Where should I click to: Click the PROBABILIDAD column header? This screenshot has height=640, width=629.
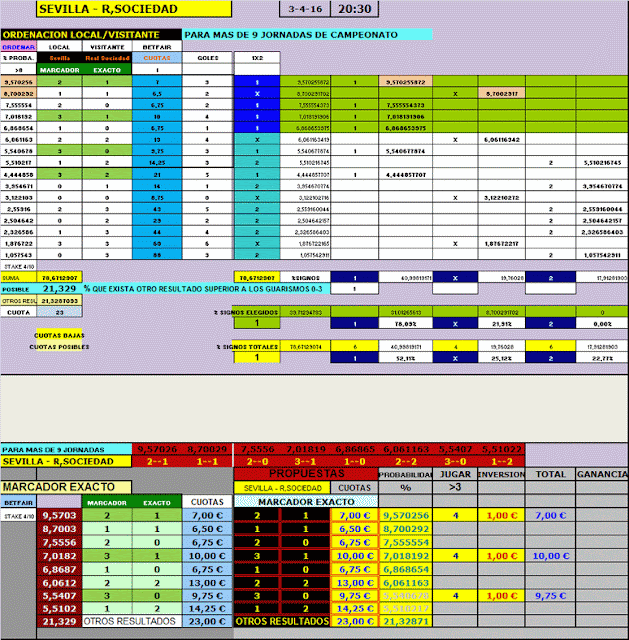[405, 474]
